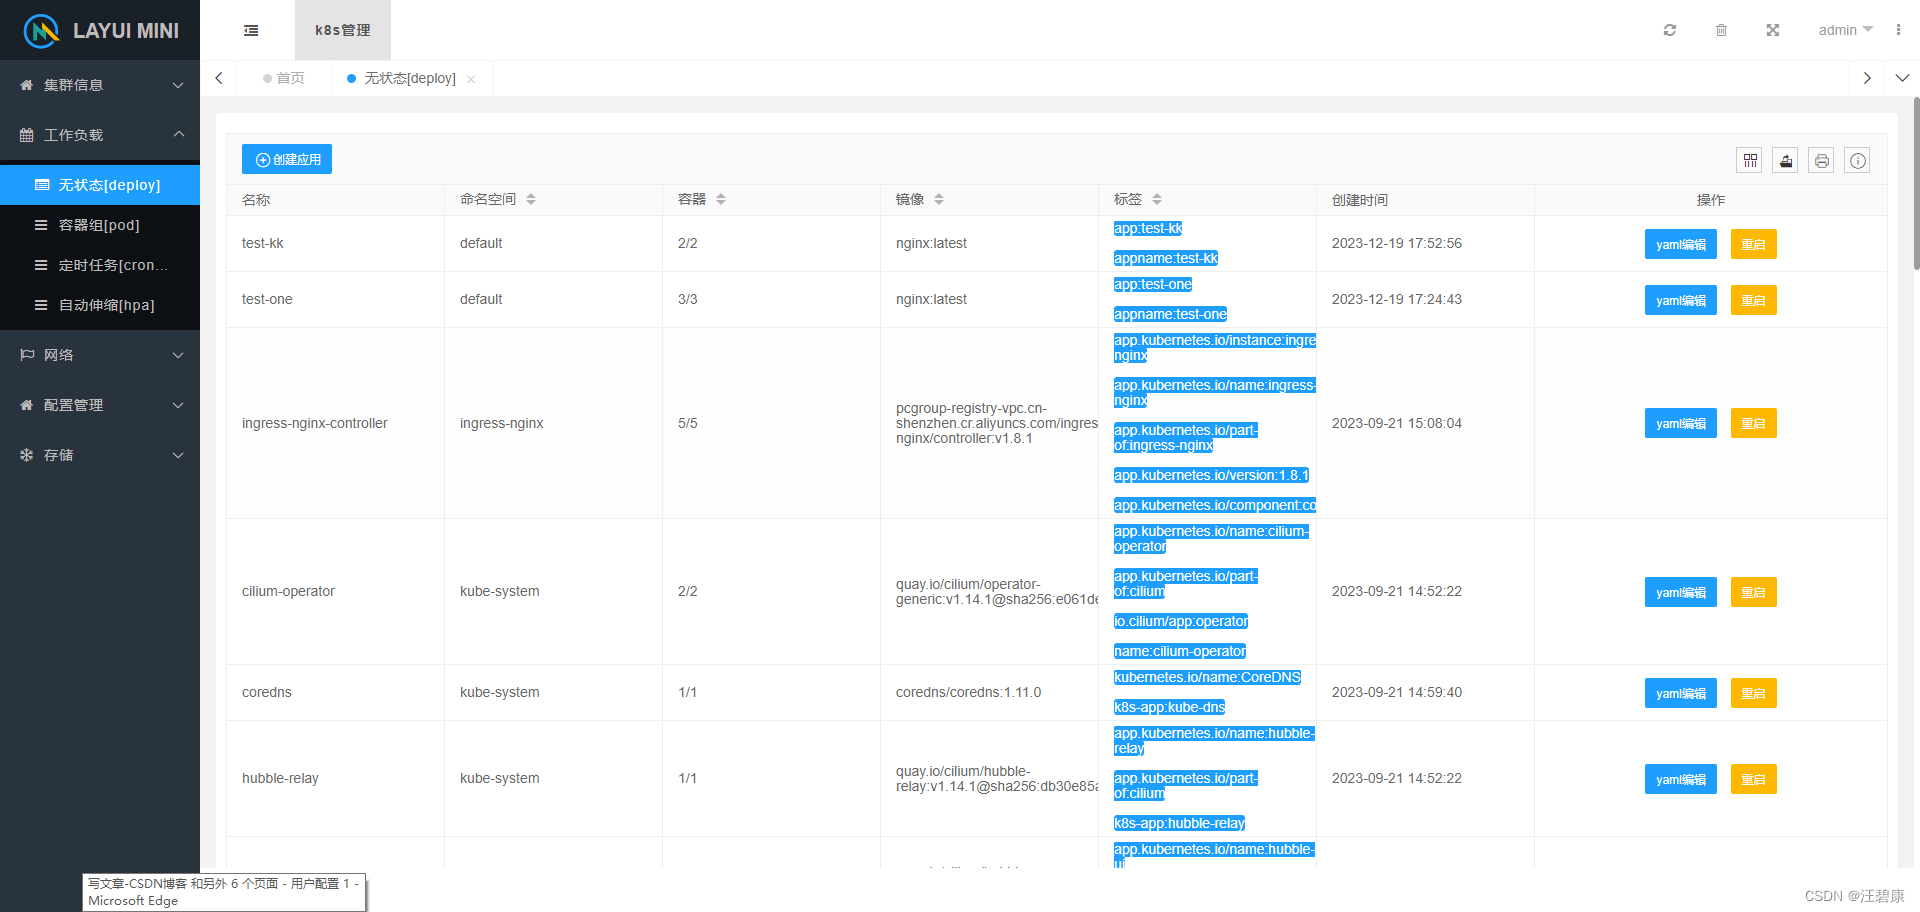Image resolution: width=1920 pixels, height=912 pixels.
Task: Click 重启 for hubble-relay
Action: pos(1754,779)
